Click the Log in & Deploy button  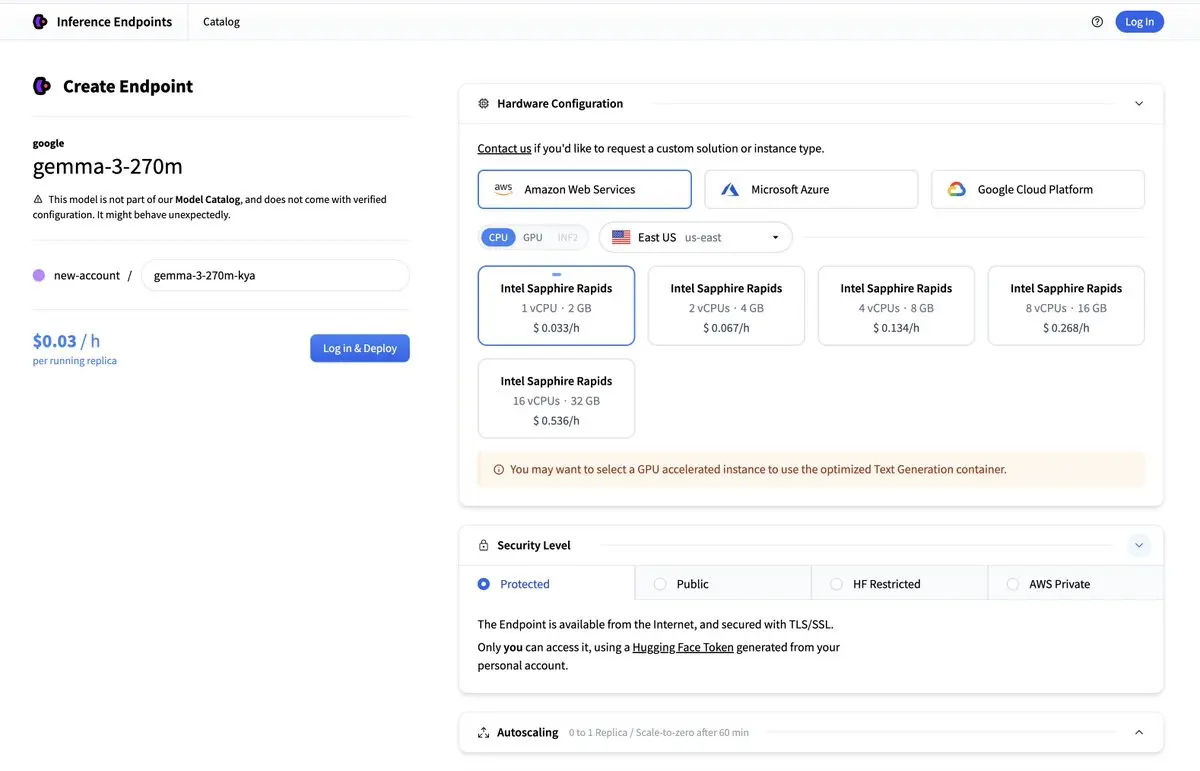tap(360, 348)
